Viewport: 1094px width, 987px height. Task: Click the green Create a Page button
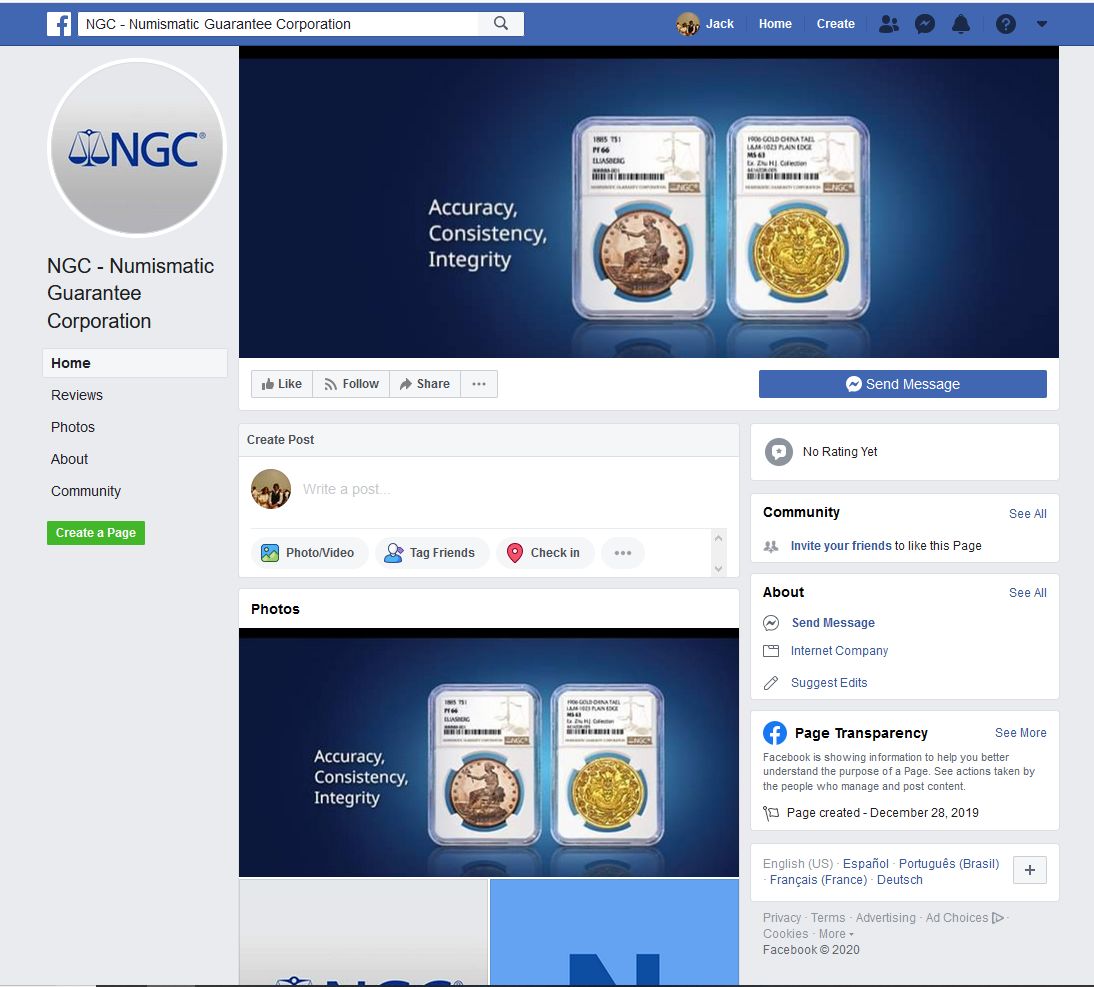tap(96, 533)
